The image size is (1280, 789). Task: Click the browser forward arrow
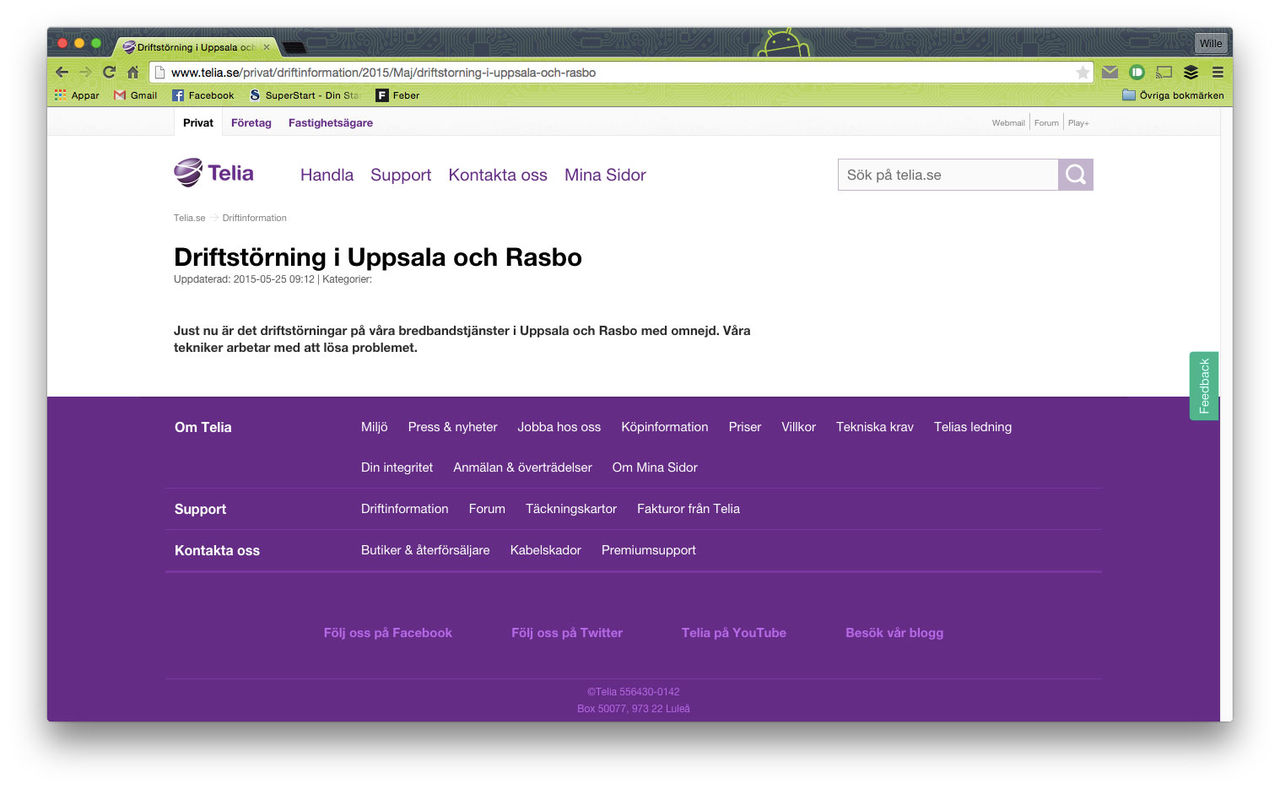pos(85,72)
